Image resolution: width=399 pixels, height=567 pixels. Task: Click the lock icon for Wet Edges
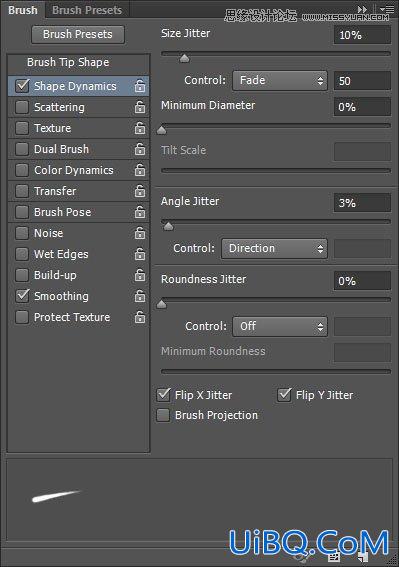(x=140, y=254)
